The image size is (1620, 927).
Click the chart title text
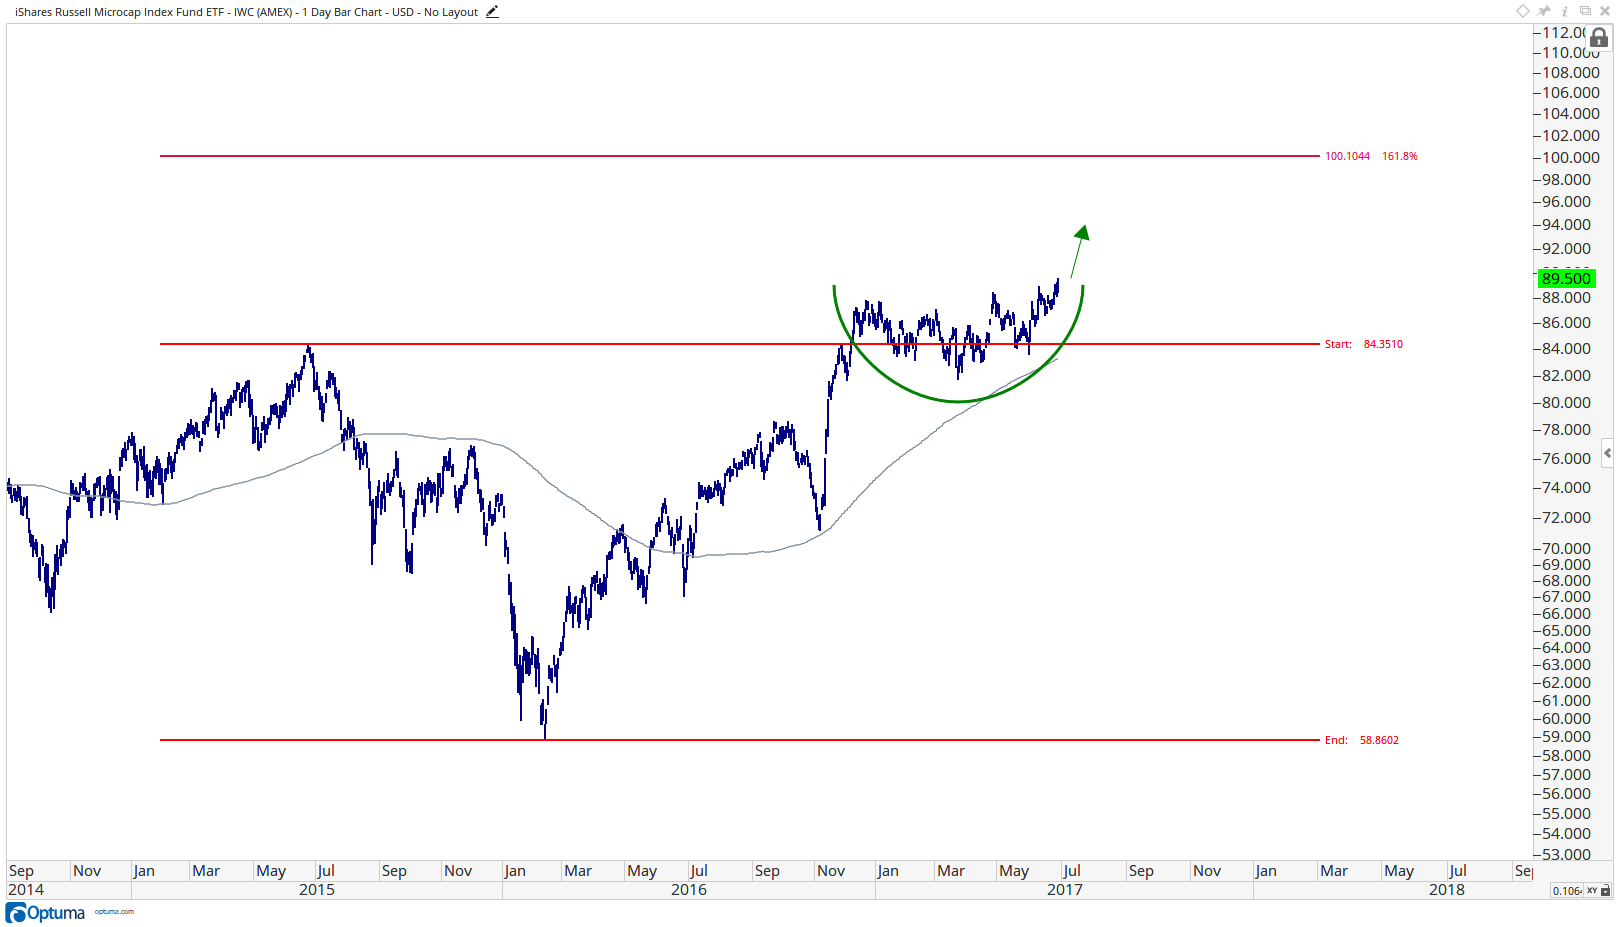coord(246,12)
